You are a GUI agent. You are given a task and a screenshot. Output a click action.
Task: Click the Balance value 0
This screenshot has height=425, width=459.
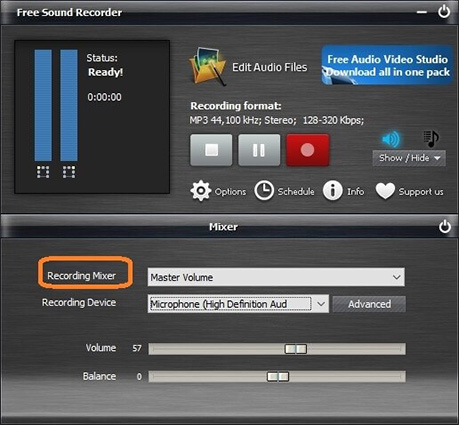pos(139,377)
